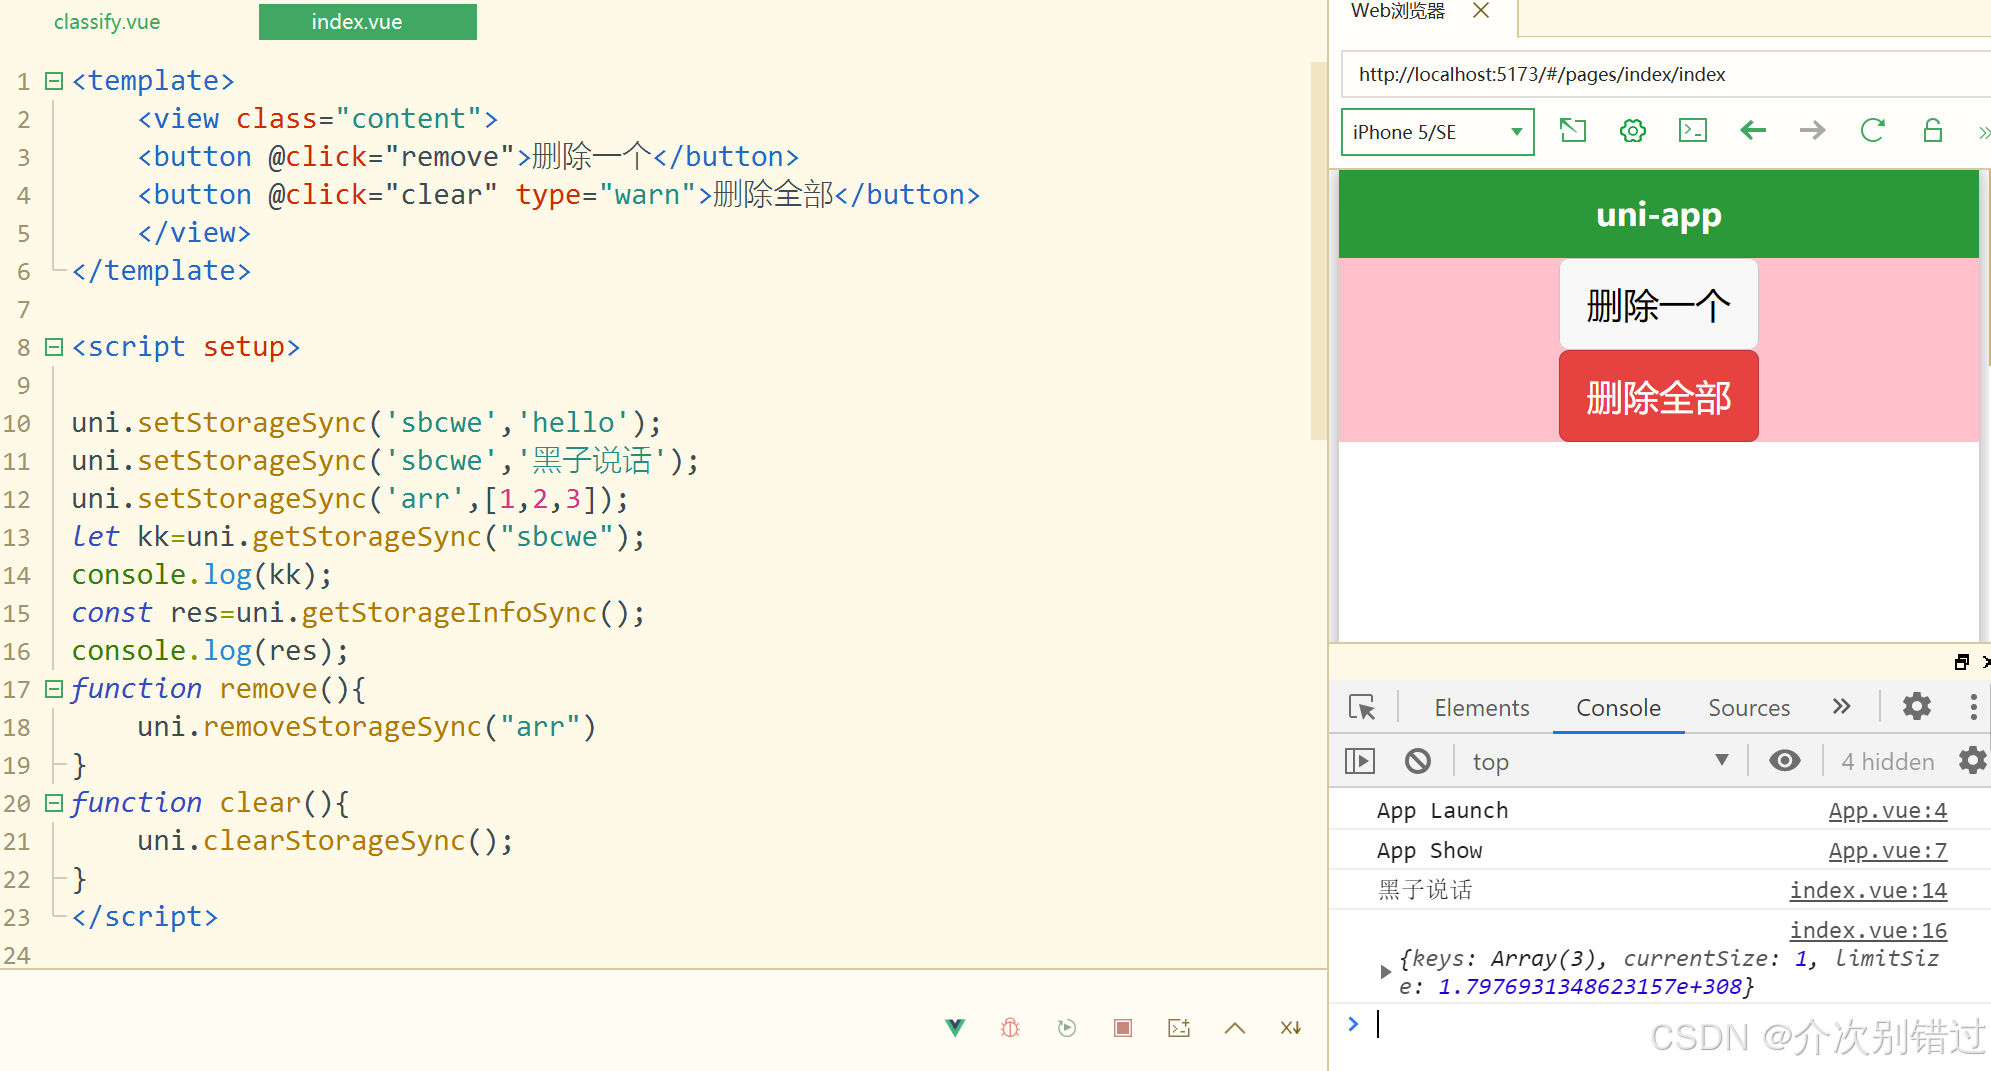
Task: Undock devtools with the restore icon
Action: (1961, 662)
